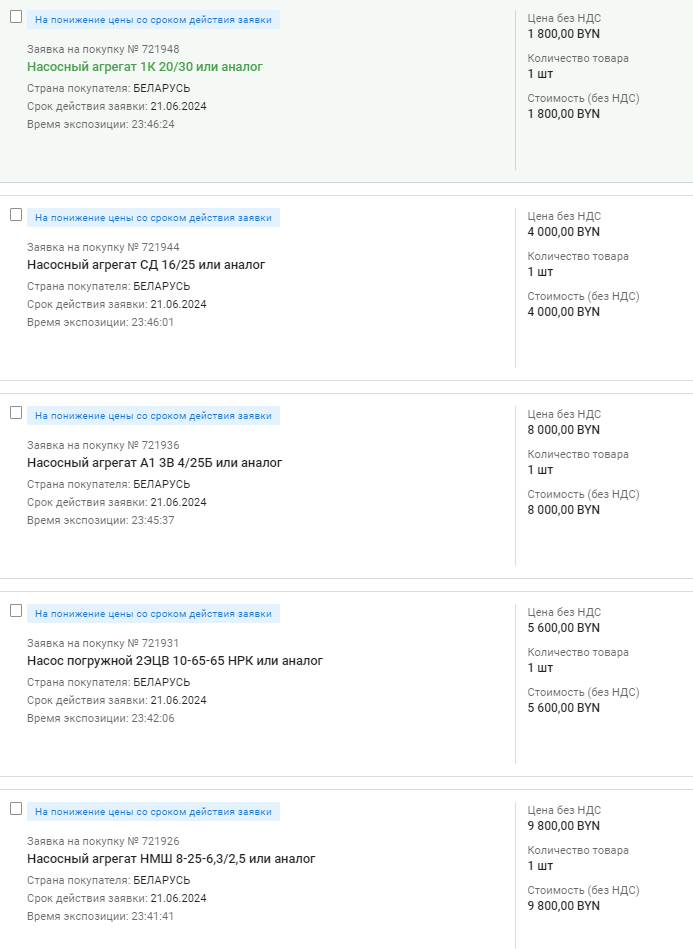Click 'Заявка на покупку № 721936' label
693x949 pixels.
coord(103,445)
